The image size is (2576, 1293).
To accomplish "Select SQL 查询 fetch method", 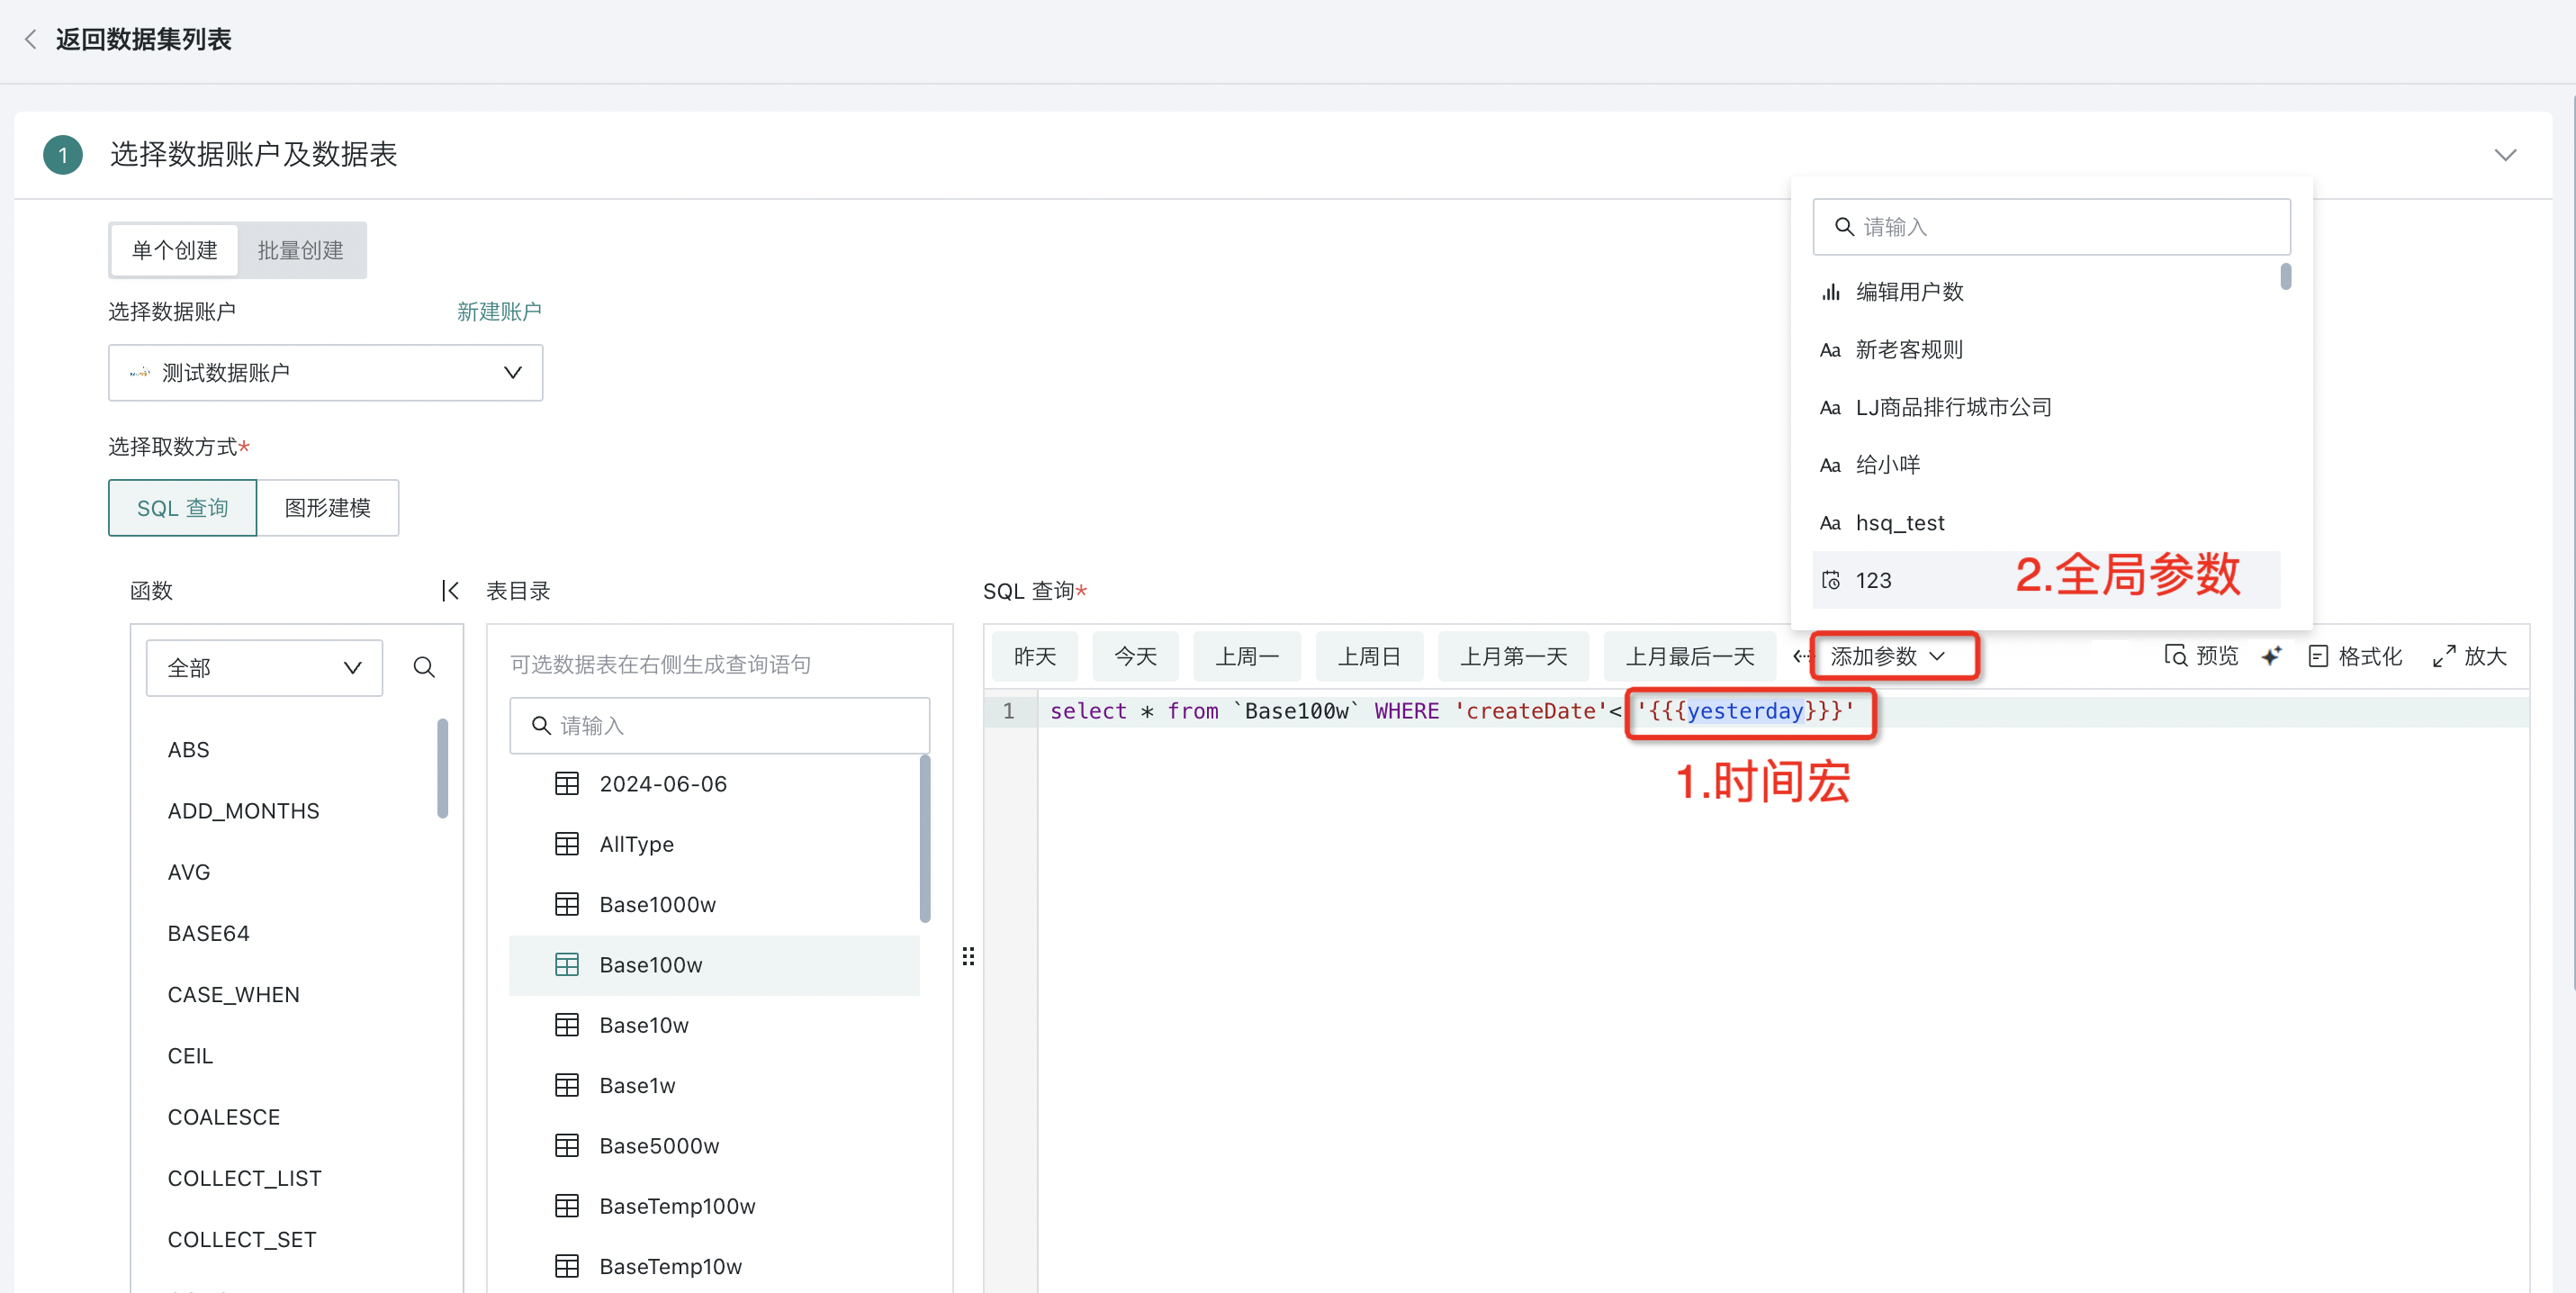I will coord(182,508).
